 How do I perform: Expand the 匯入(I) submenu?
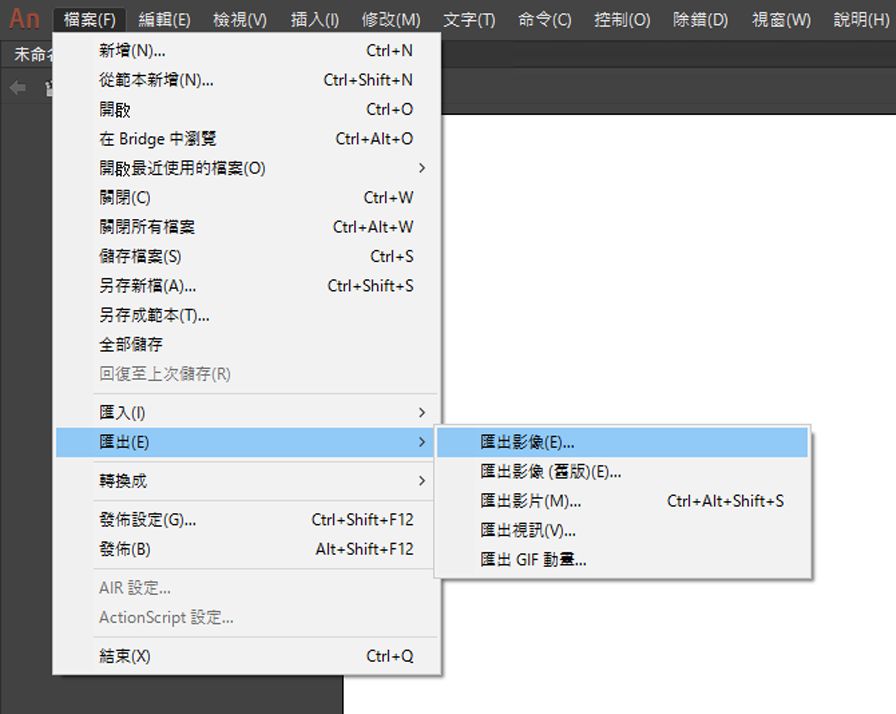point(424,412)
